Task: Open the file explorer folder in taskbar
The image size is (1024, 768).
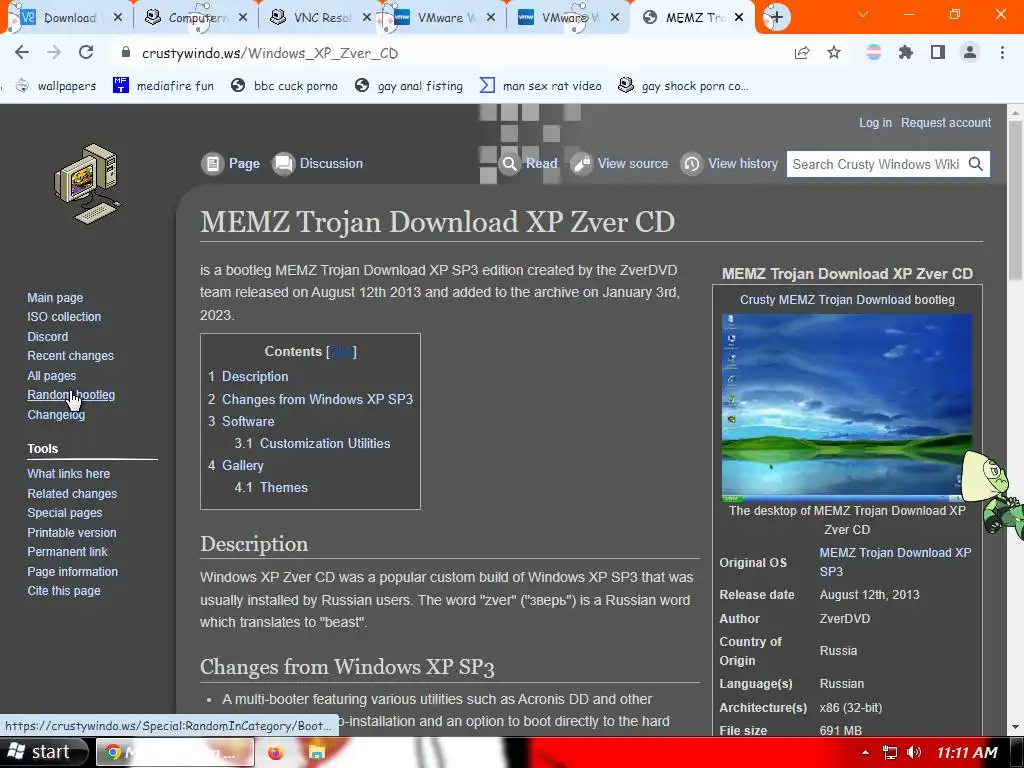Action: pos(317,752)
